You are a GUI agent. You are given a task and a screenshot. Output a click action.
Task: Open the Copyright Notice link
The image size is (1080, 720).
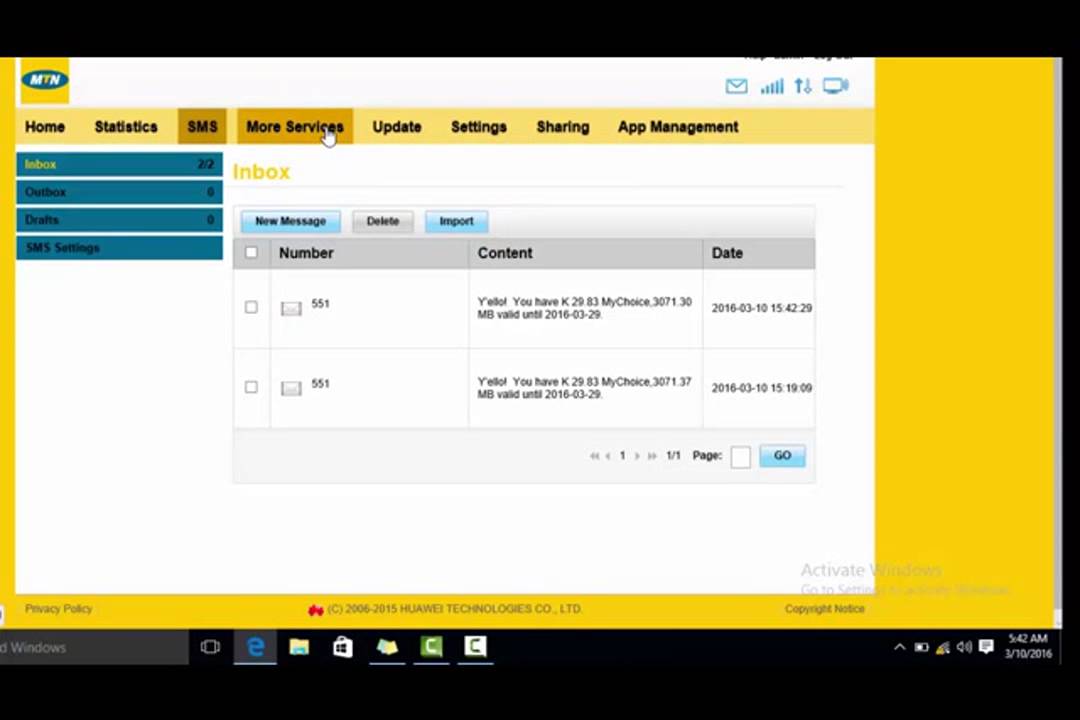point(824,609)
